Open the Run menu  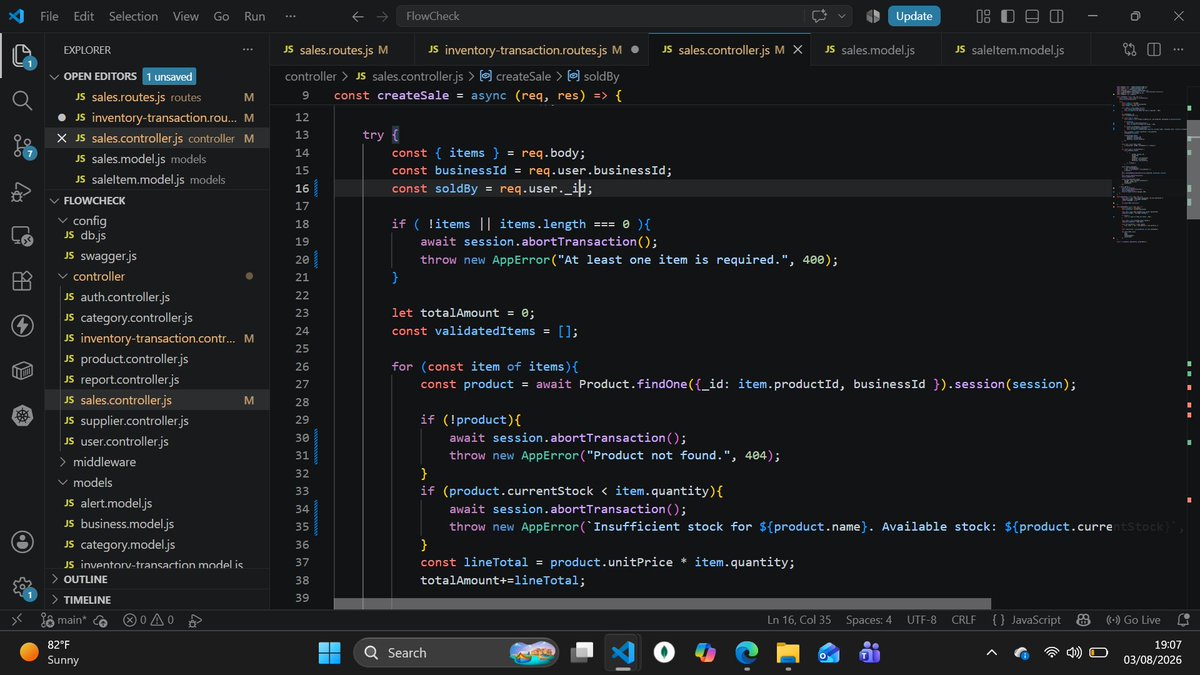coord(255,16)
